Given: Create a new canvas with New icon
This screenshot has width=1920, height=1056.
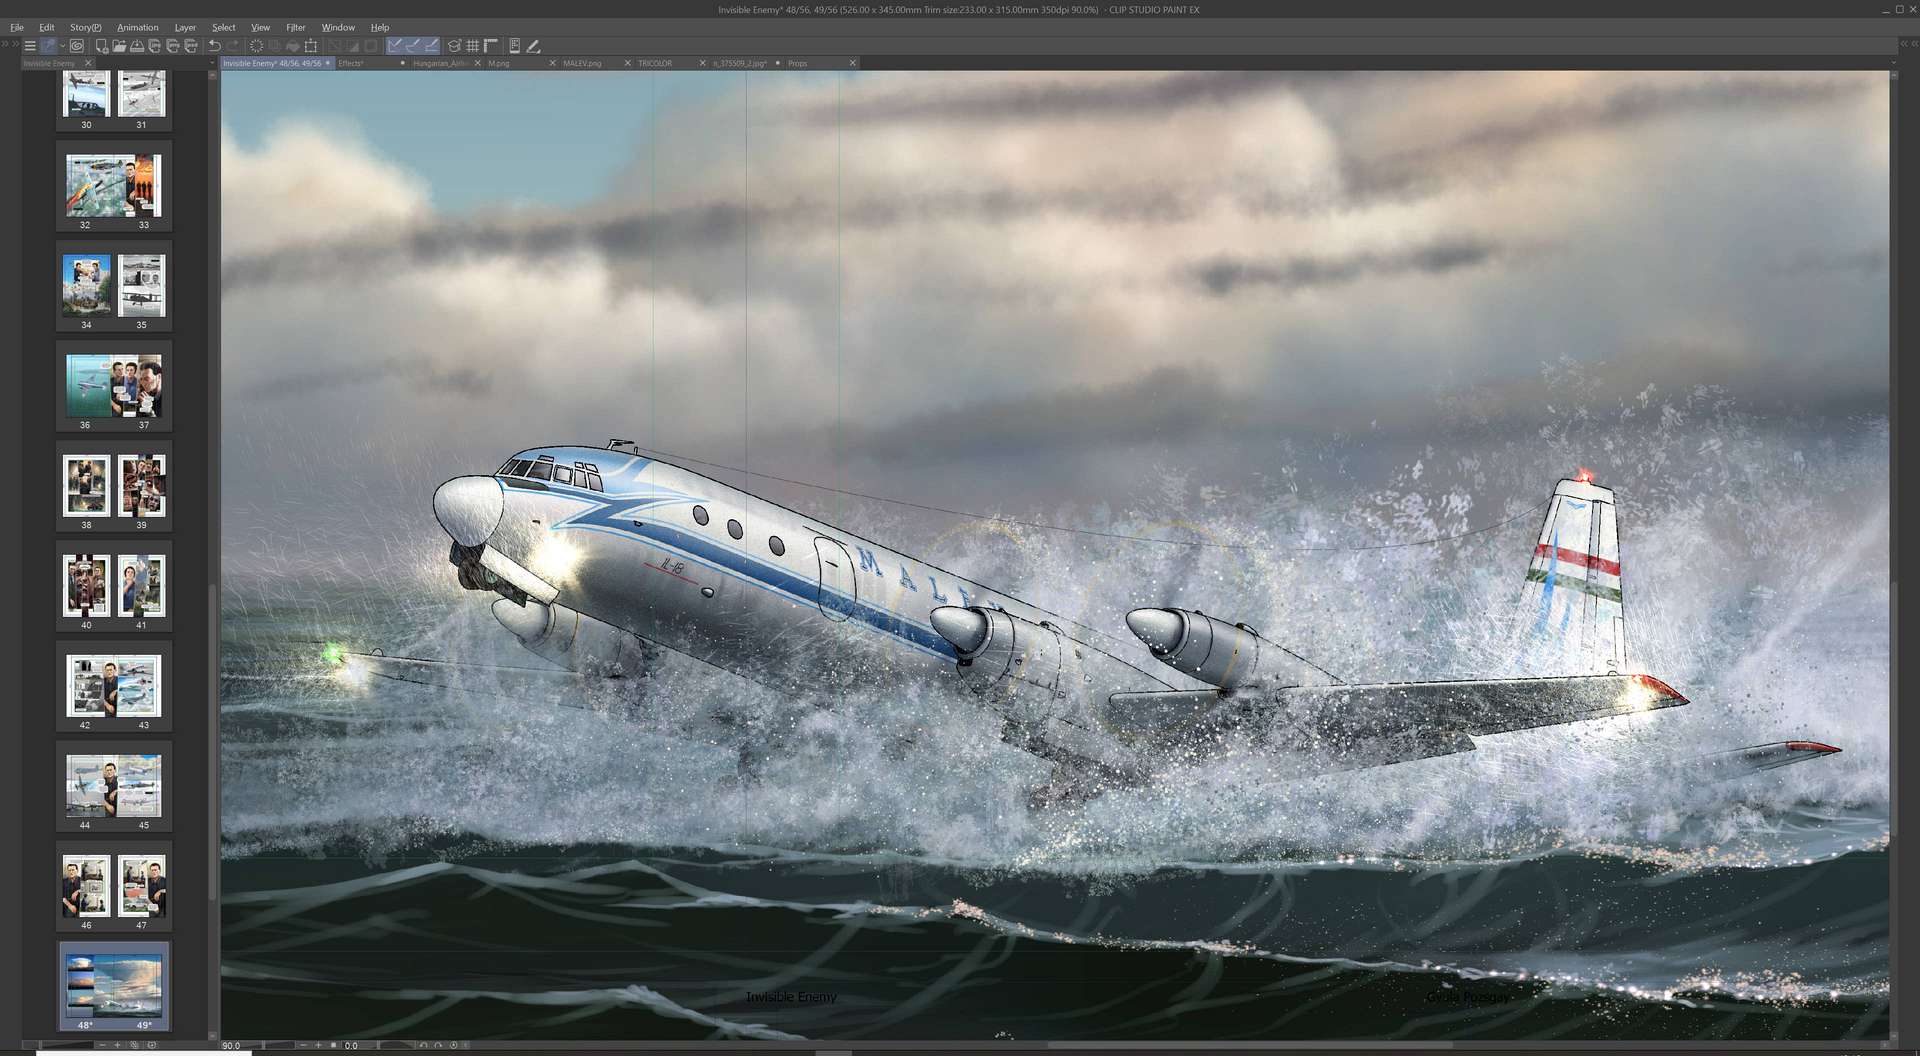Looking at the screenshot, I should (101, 46).
